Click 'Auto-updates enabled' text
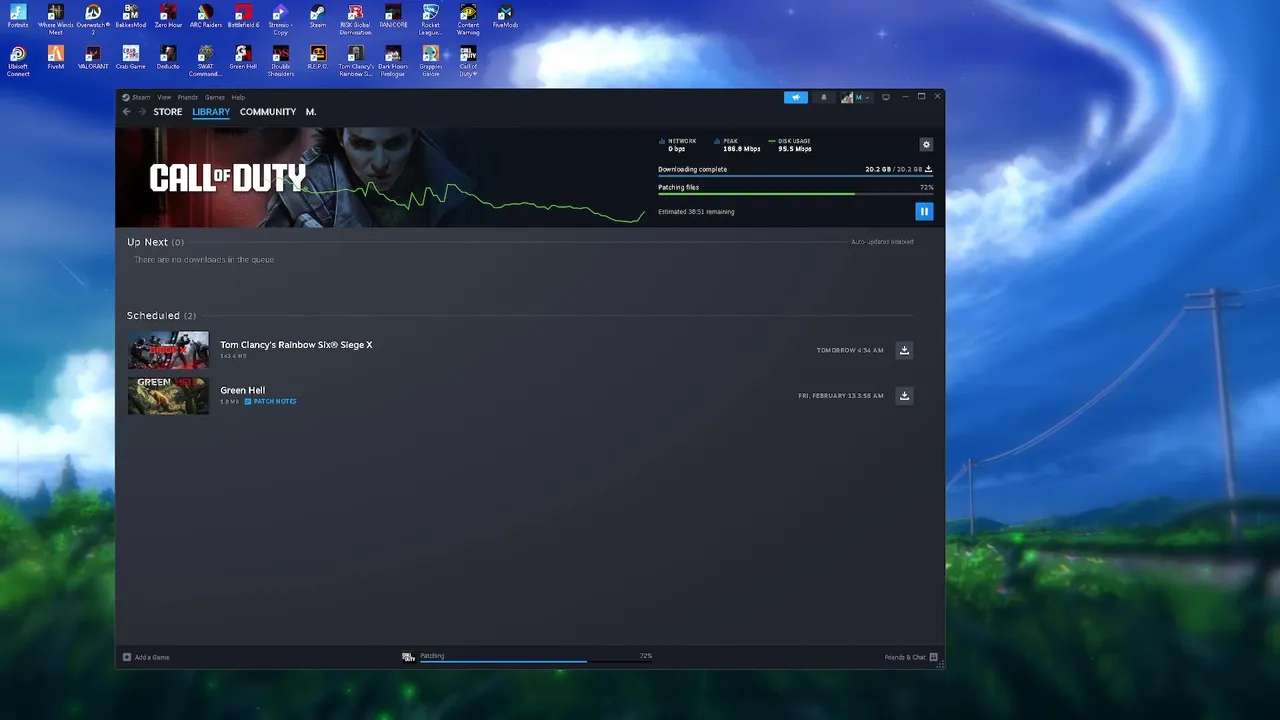Viewport: 1280px width, 720px height. (882, 242)
